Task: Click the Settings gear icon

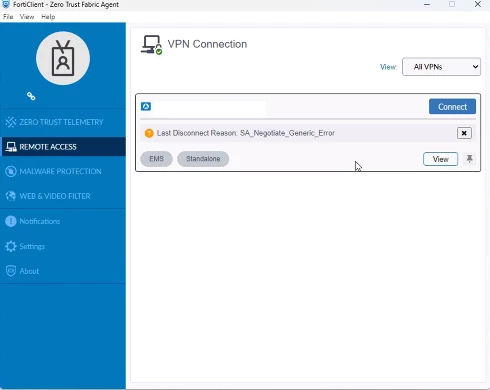Action: tap(11, 246)
